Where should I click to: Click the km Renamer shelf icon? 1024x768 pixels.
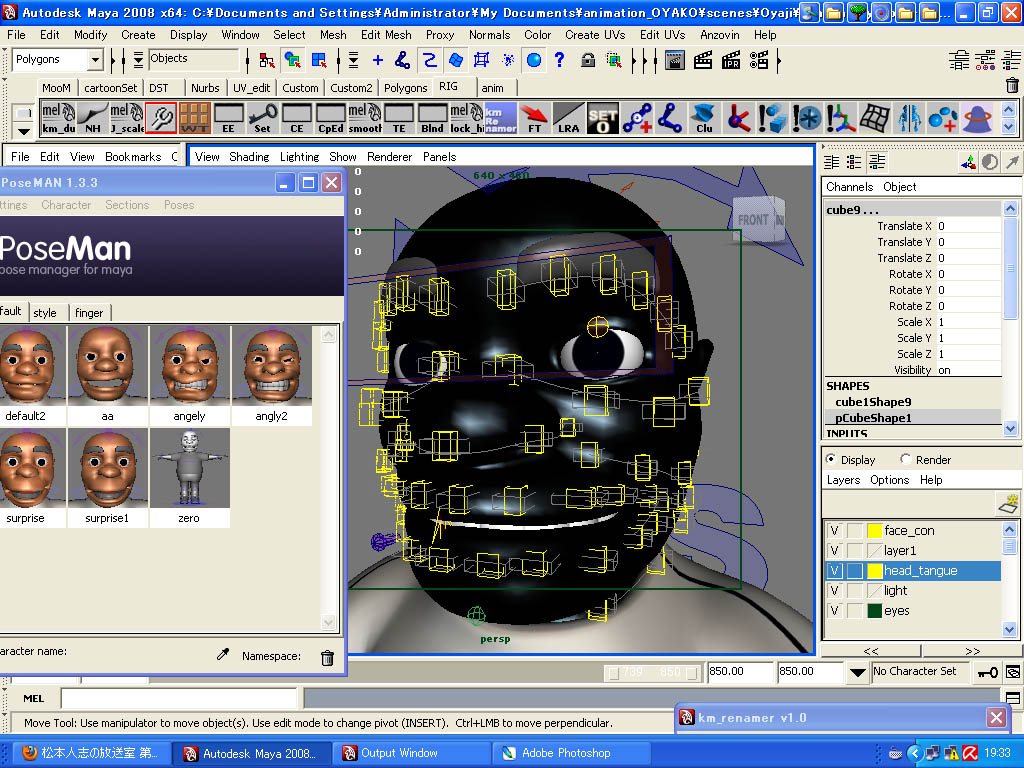pos(500,118)
